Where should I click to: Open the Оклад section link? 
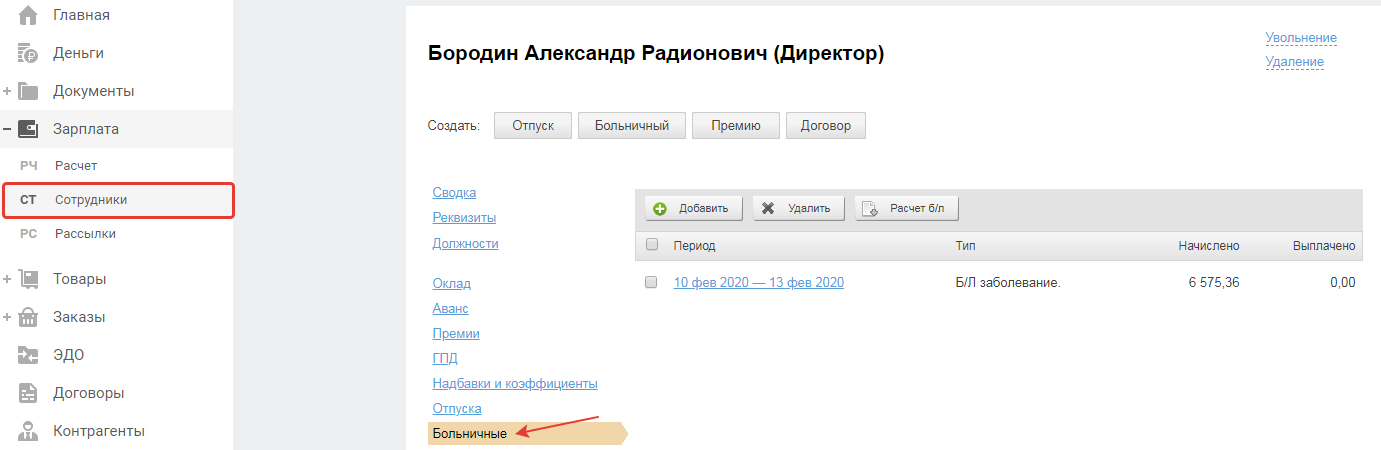451,284
